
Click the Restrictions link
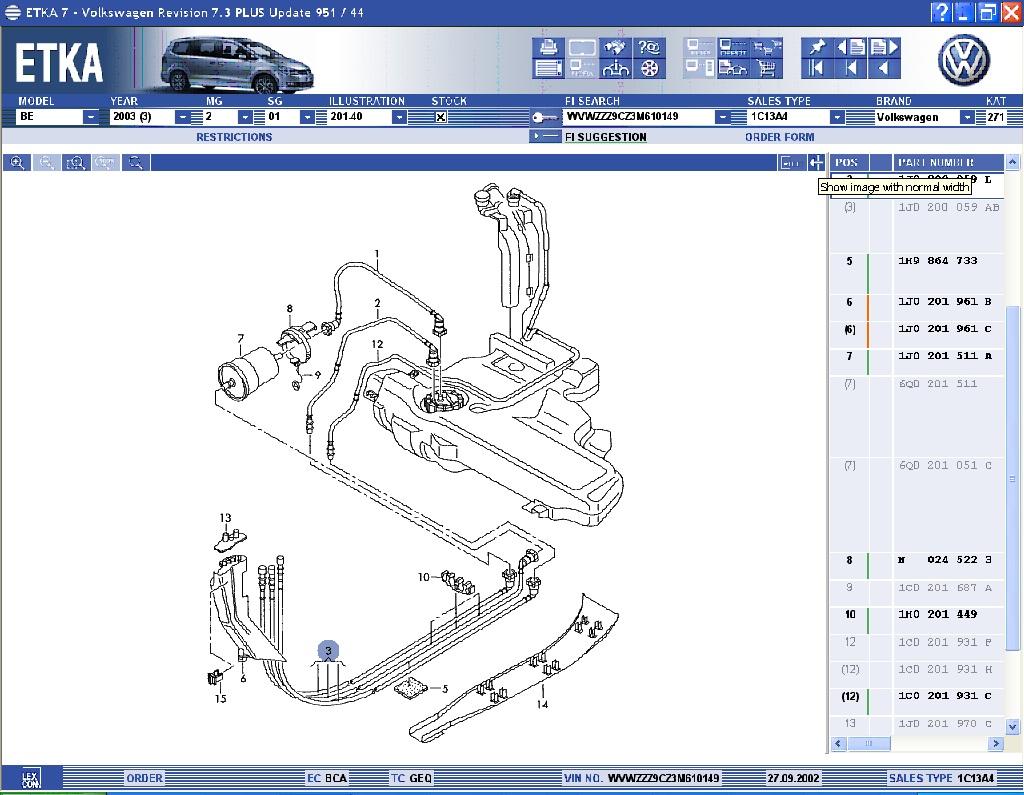tap(234, 137)
